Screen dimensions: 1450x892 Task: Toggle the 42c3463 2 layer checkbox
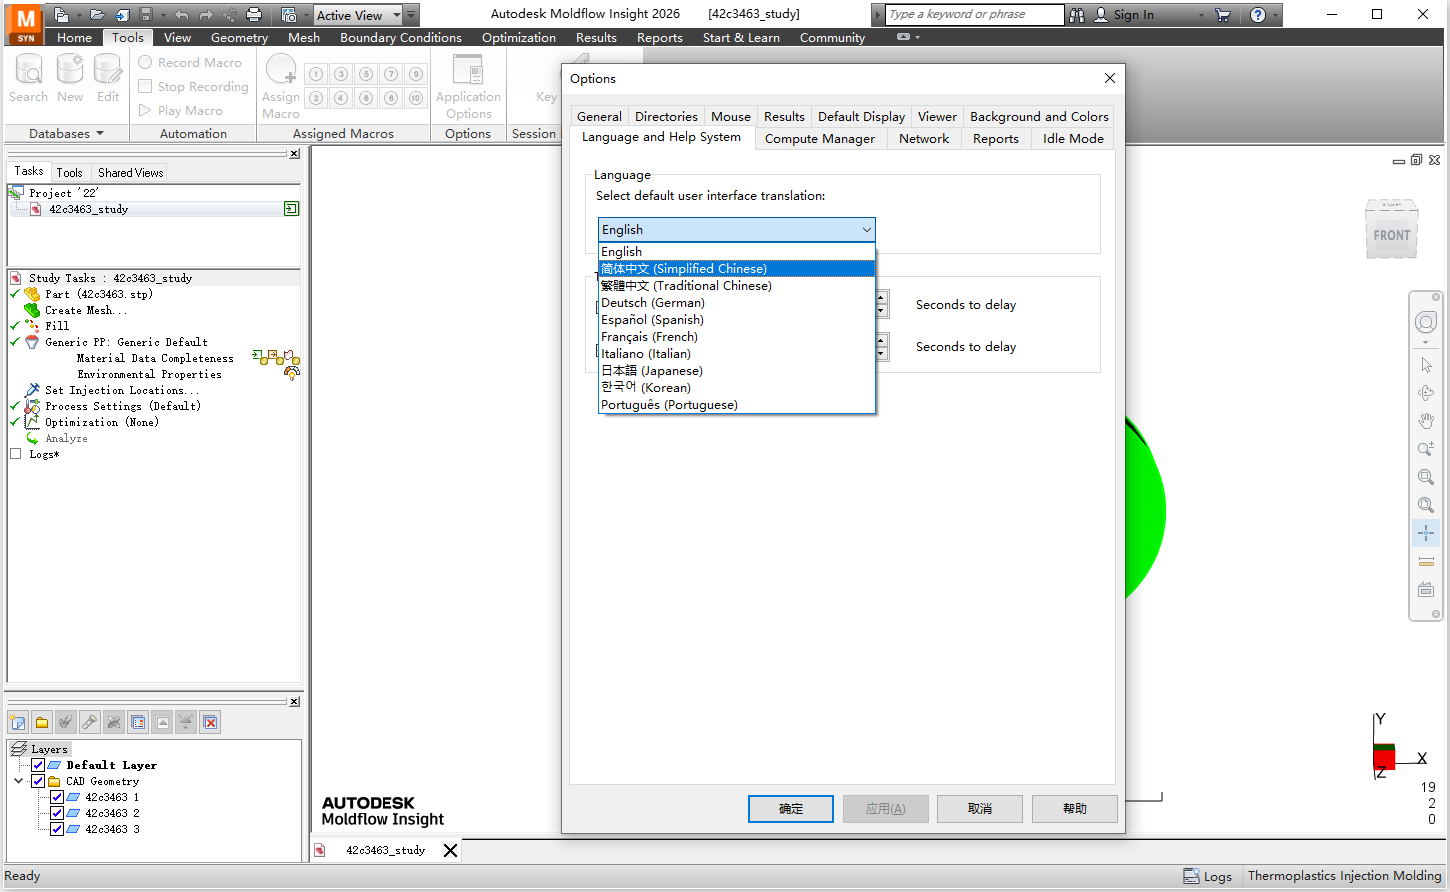click(57, 813)
